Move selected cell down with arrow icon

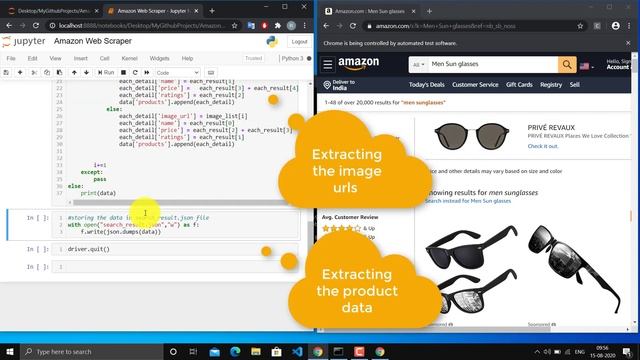[x=87, y=72]
